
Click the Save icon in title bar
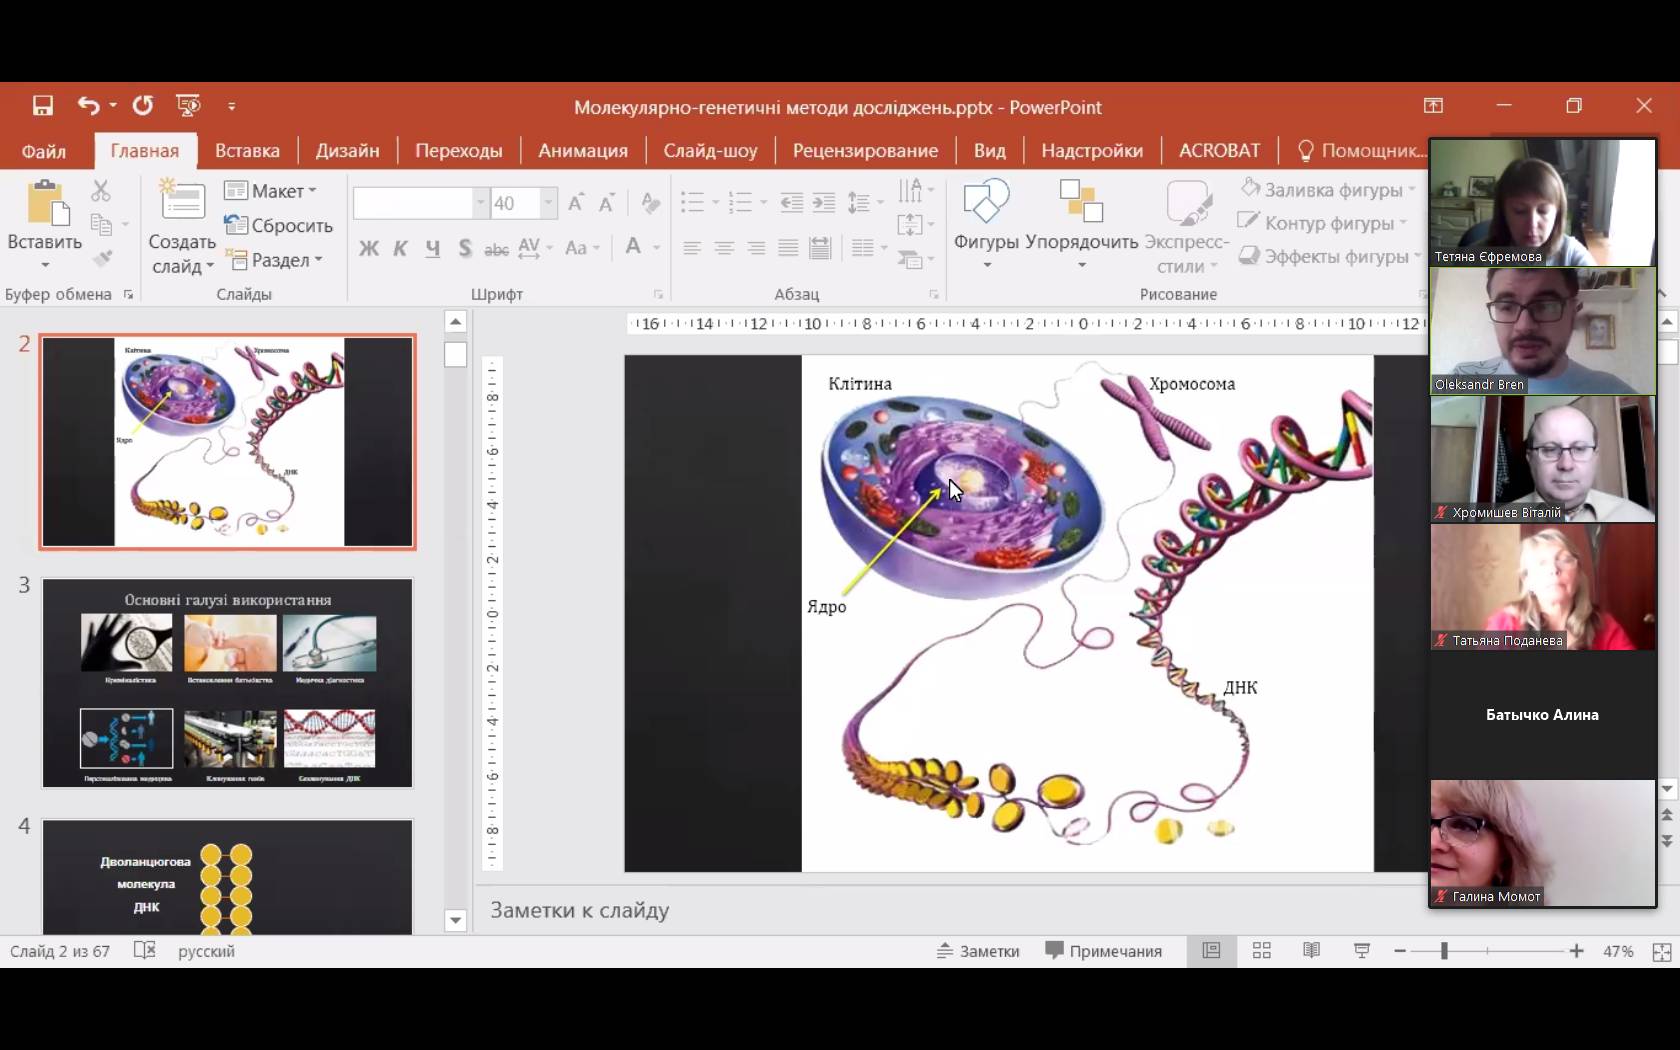[42, 106]
